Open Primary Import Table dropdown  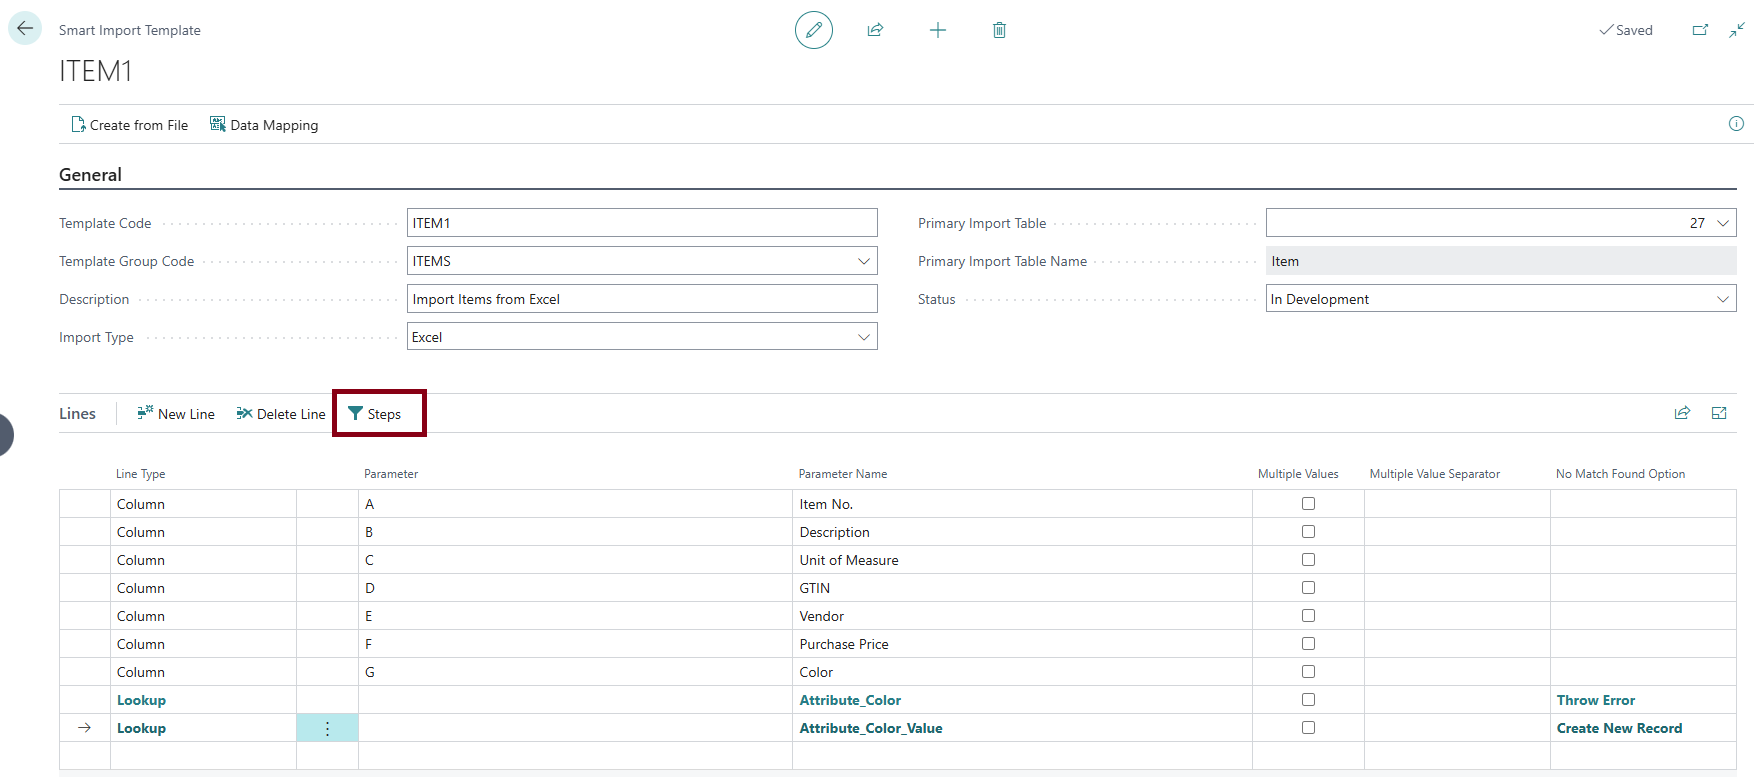coord(1723,223)
